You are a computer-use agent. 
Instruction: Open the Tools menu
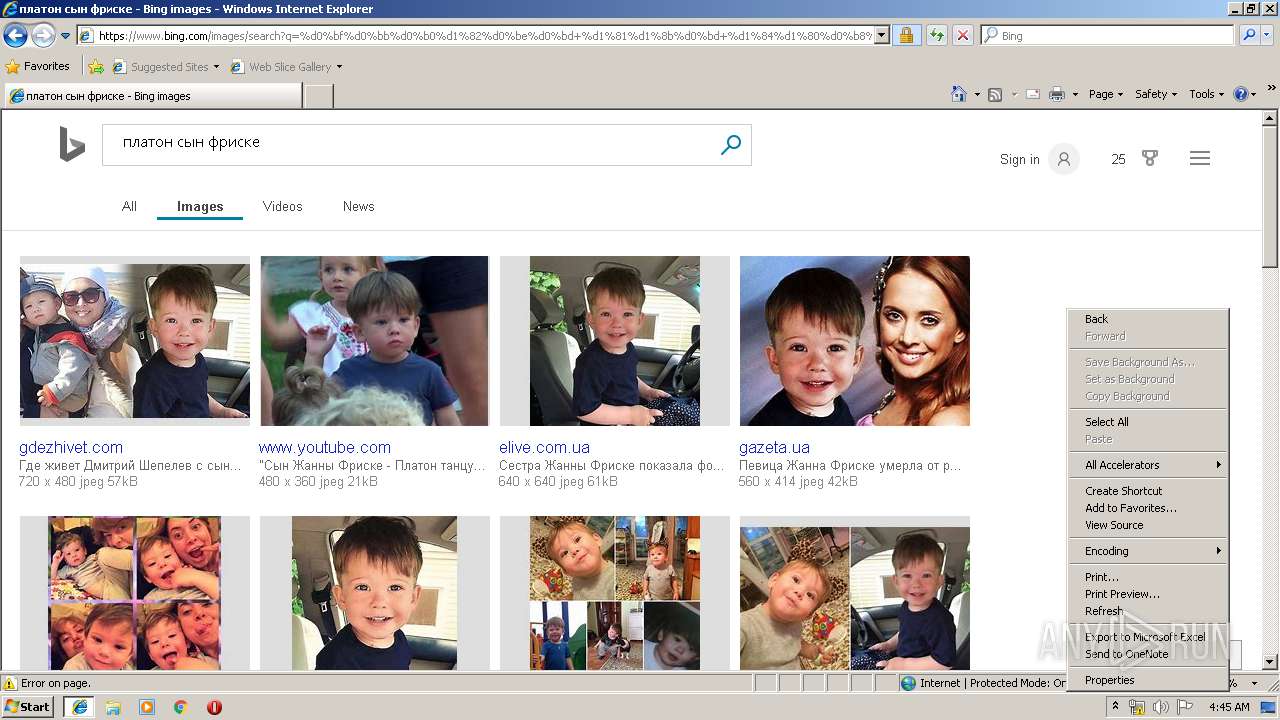click(1206, 94)
